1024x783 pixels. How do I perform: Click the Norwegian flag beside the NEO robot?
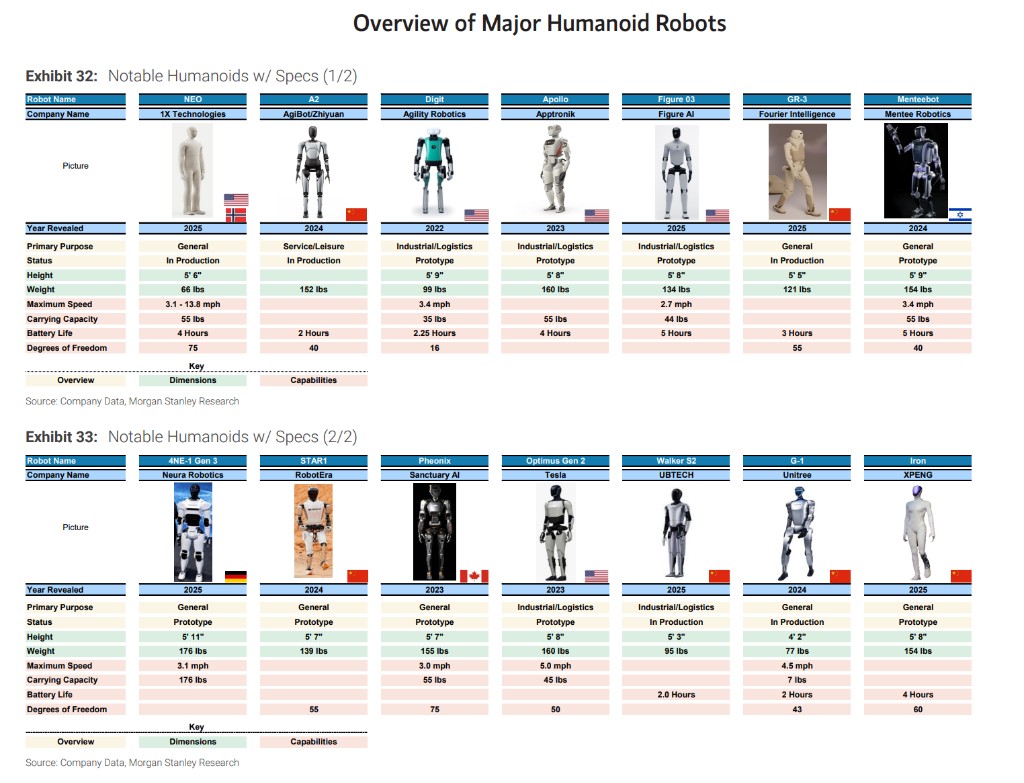pos(236,214)
